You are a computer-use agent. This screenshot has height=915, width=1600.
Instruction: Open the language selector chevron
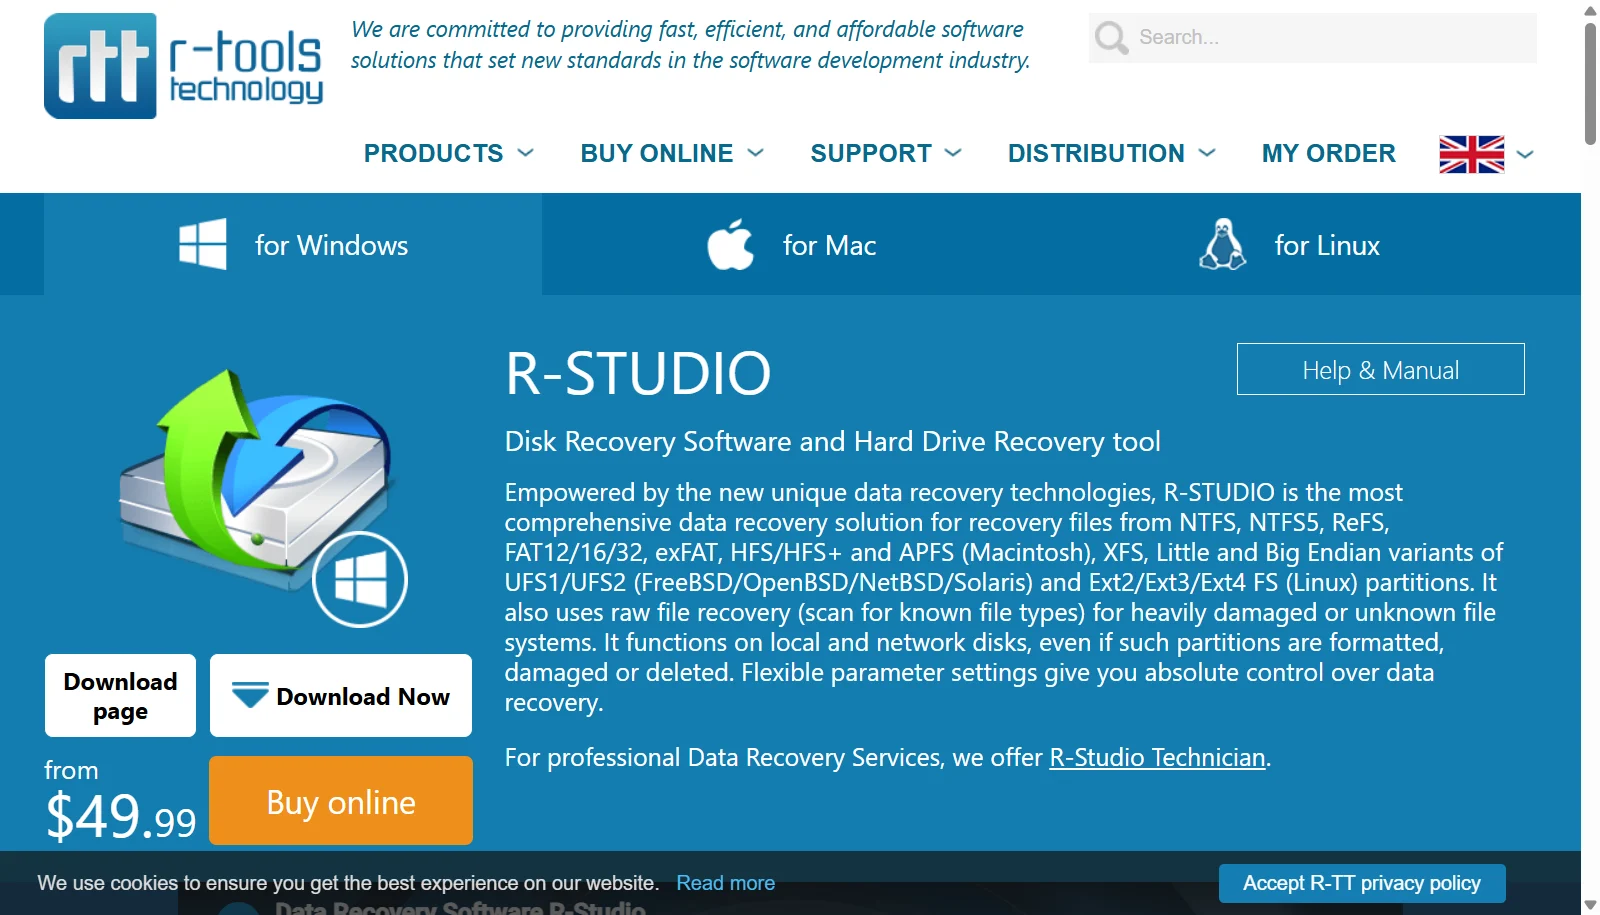click(1525, 154)
